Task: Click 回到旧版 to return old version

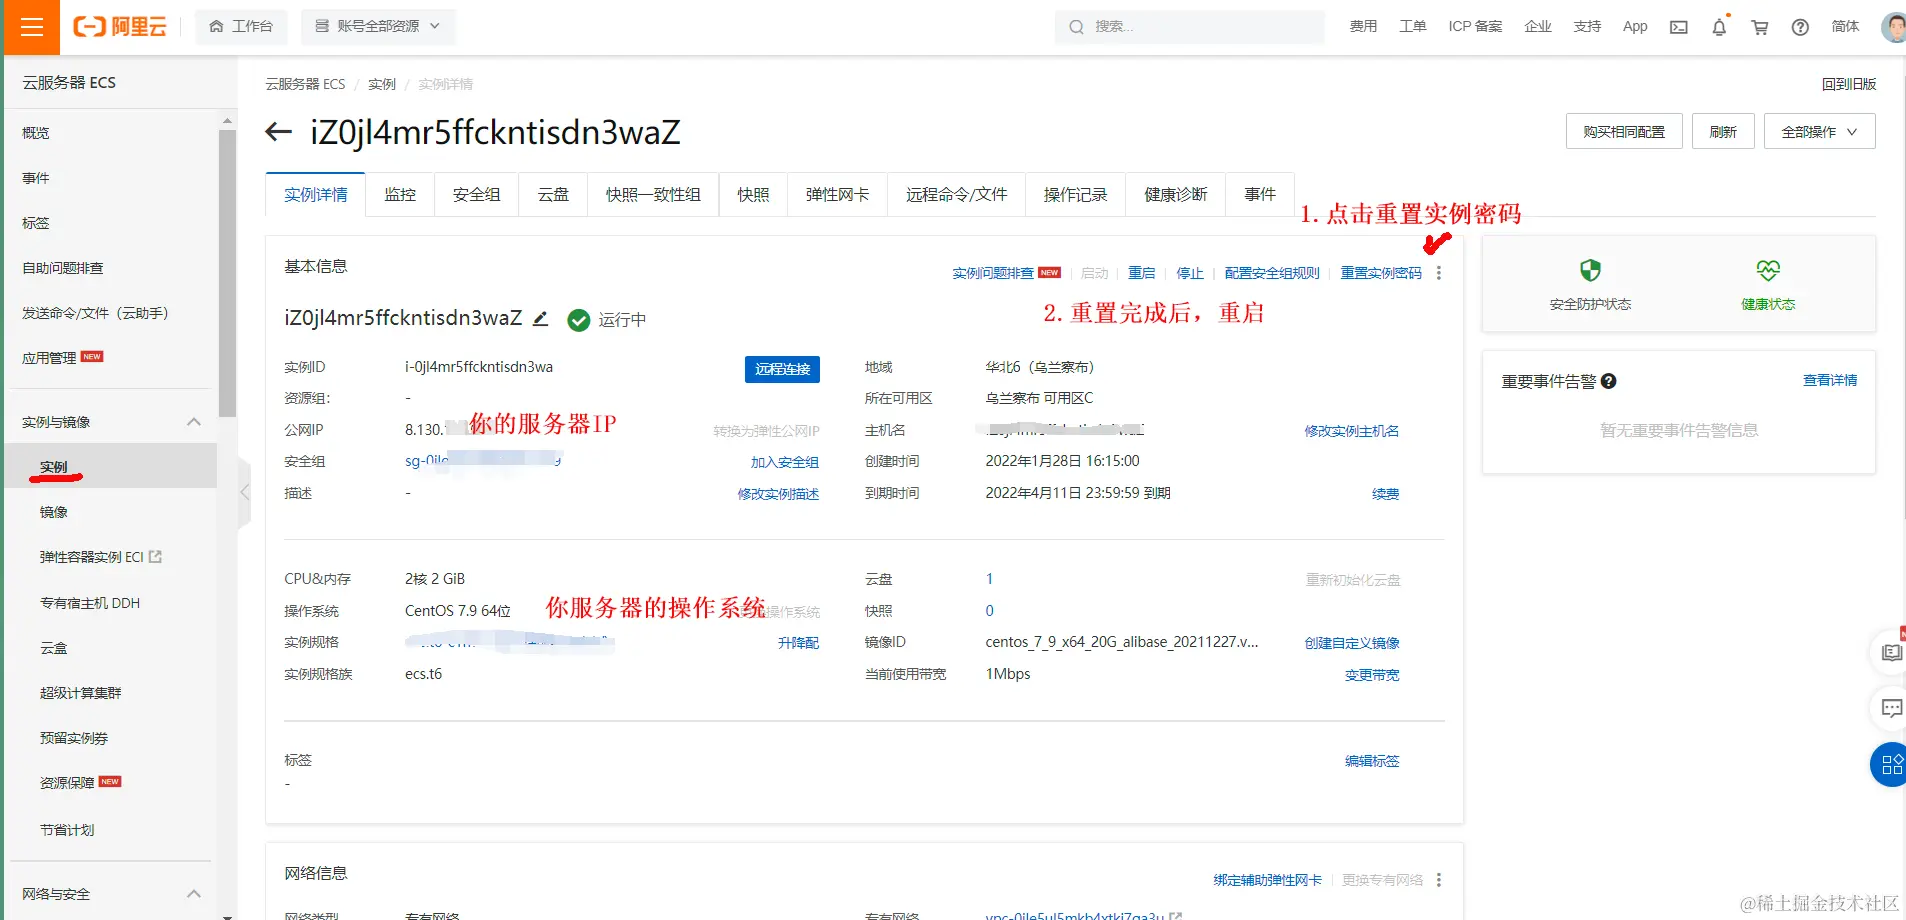Action: (x=1849, y=84)
